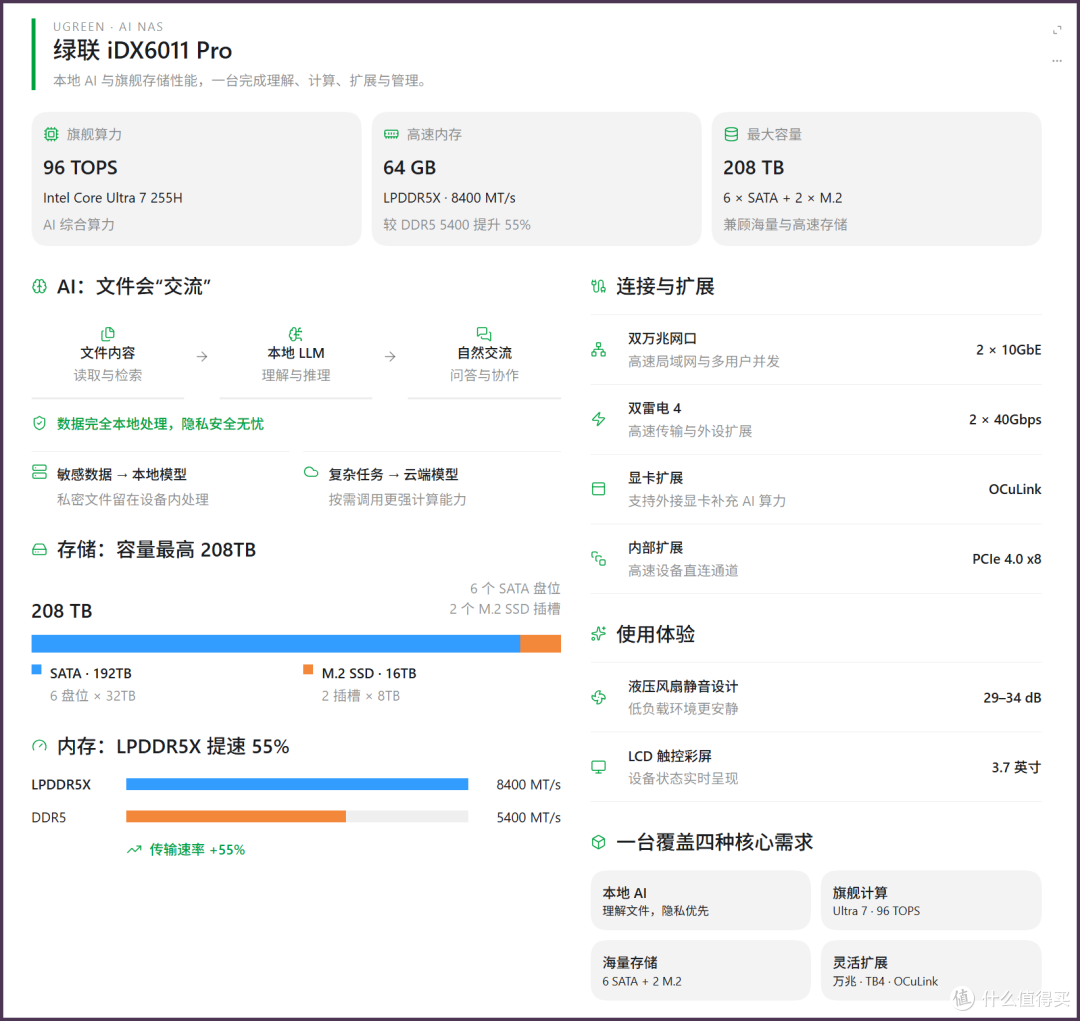
Task: Click the 2 个 M.2 SSD 插槽 text
Action: [x=505, y=609]
